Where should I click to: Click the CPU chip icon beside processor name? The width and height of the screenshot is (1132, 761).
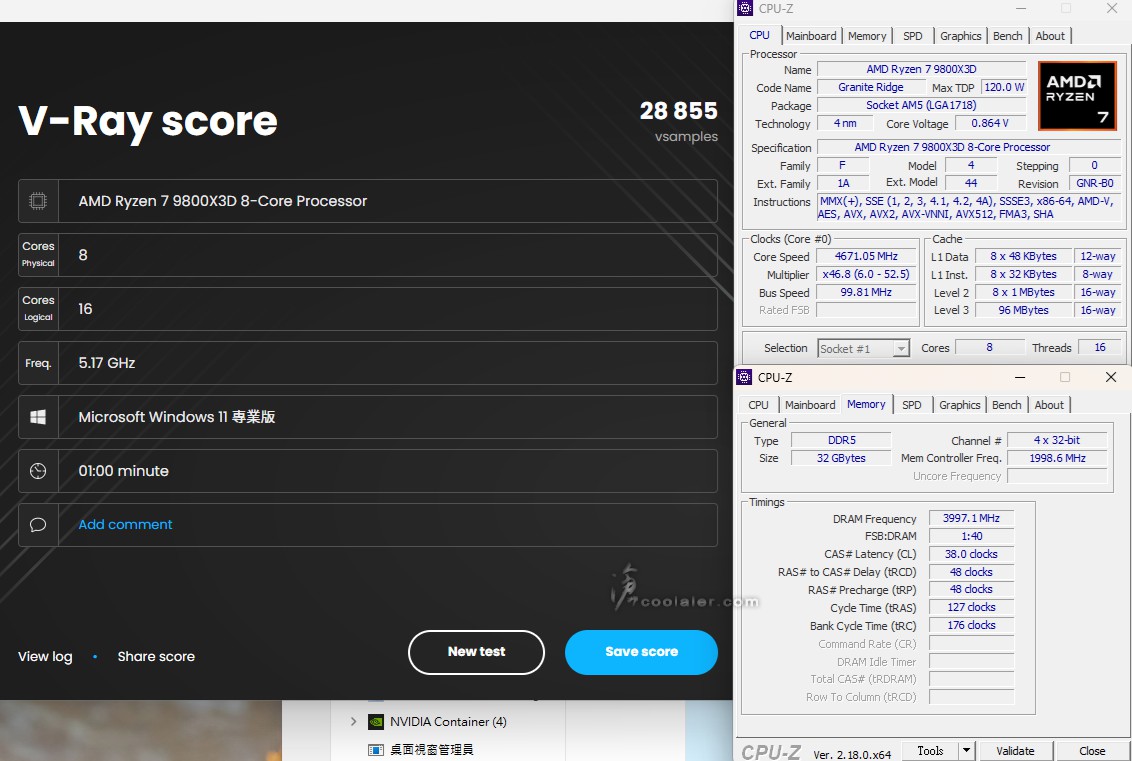point(38,201)
